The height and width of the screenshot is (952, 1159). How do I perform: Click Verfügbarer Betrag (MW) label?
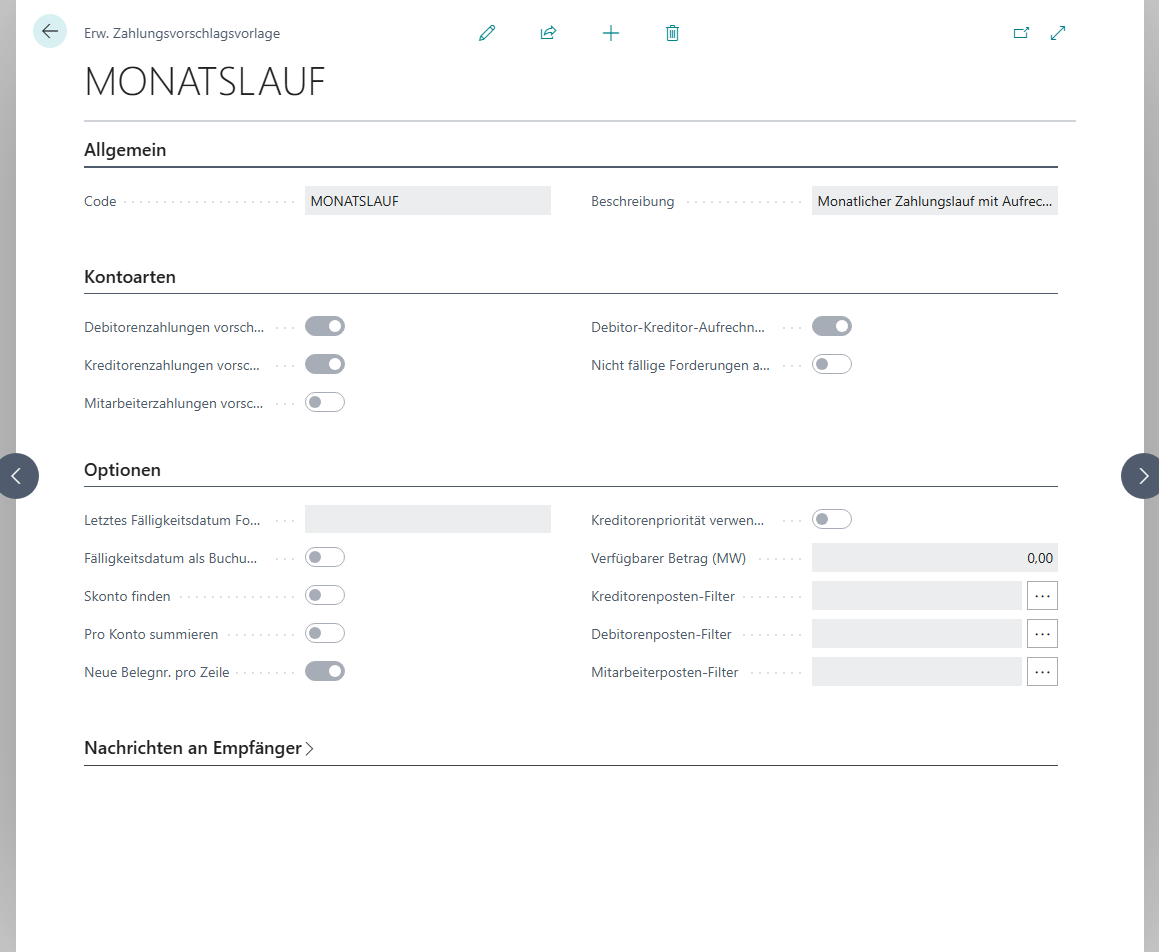click(x=668, y=559)
